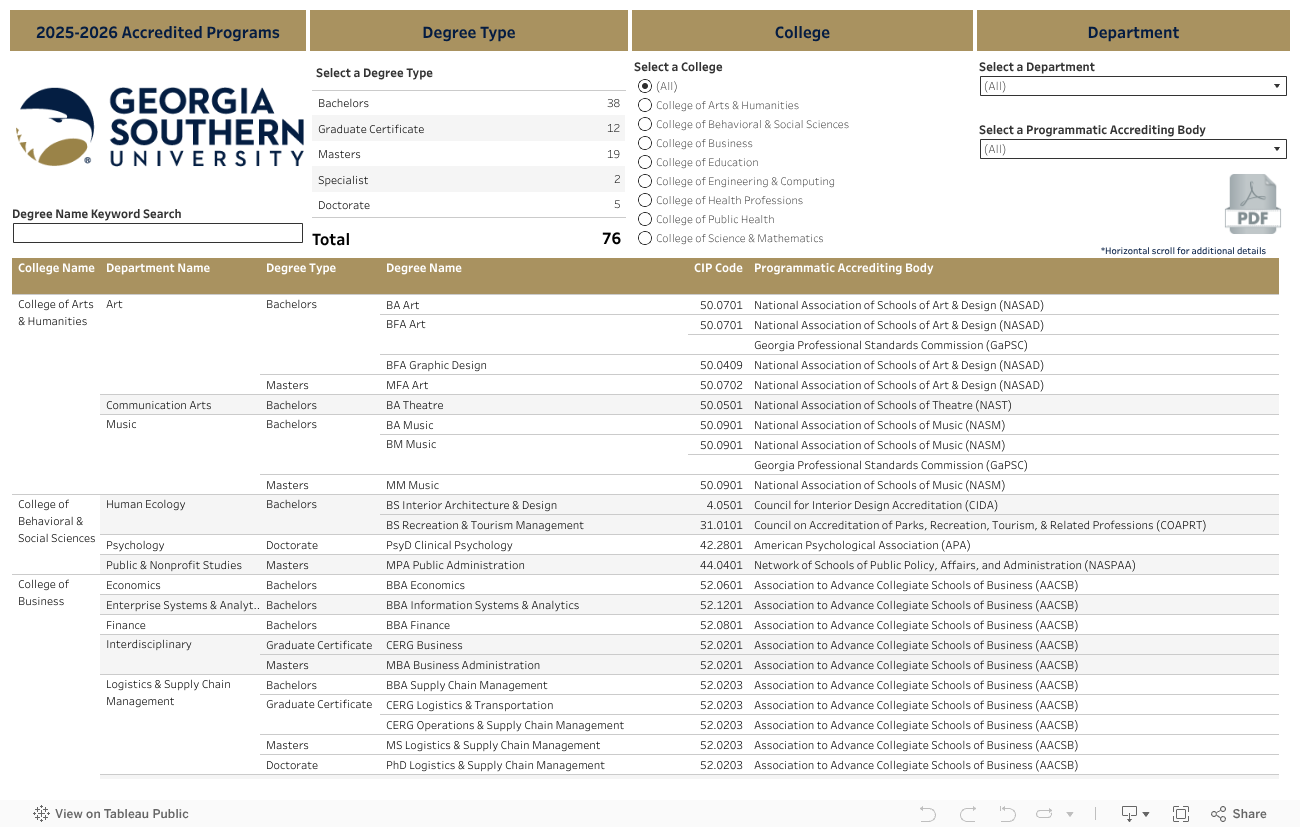Filter by Bachelors degree type row
Image resolution: width=1300 pixels, height=827 pixels.
[x=468, y=103]
